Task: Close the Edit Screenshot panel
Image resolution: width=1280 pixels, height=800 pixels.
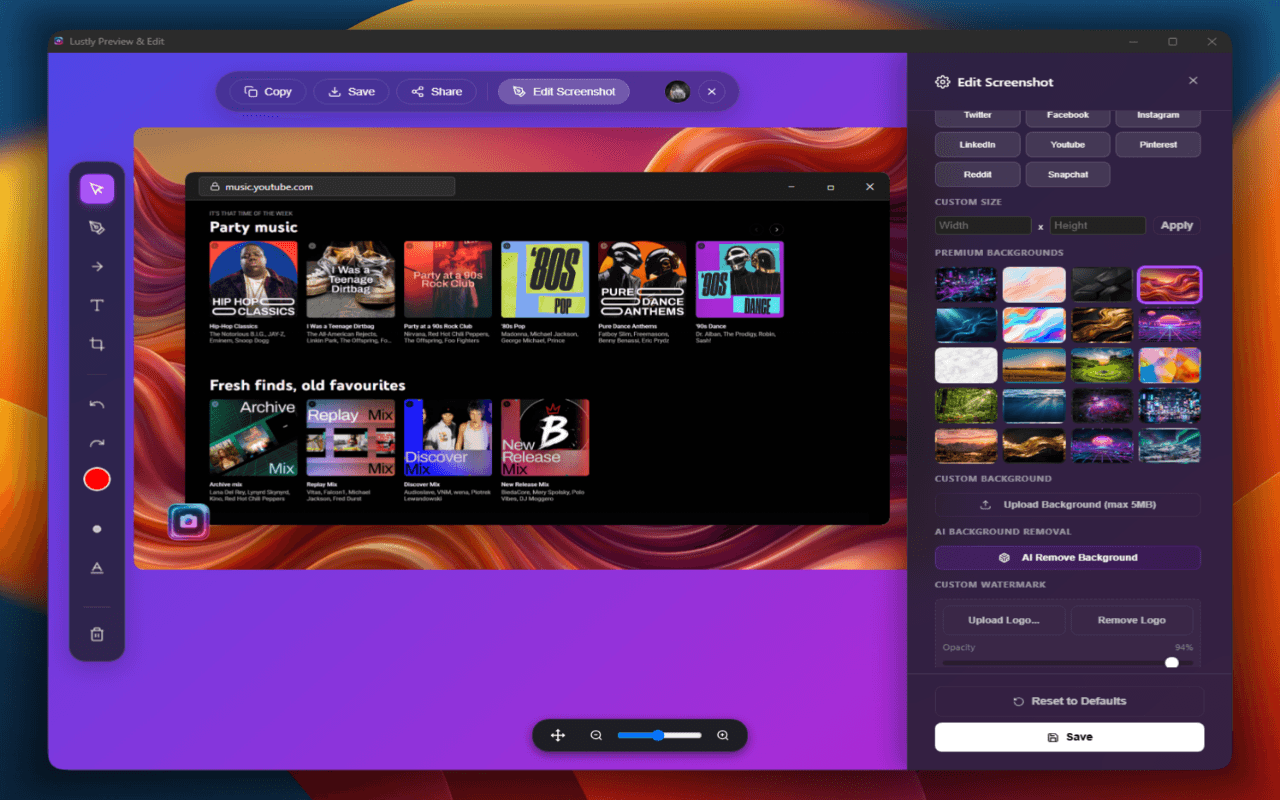Action: point(1192,81)
